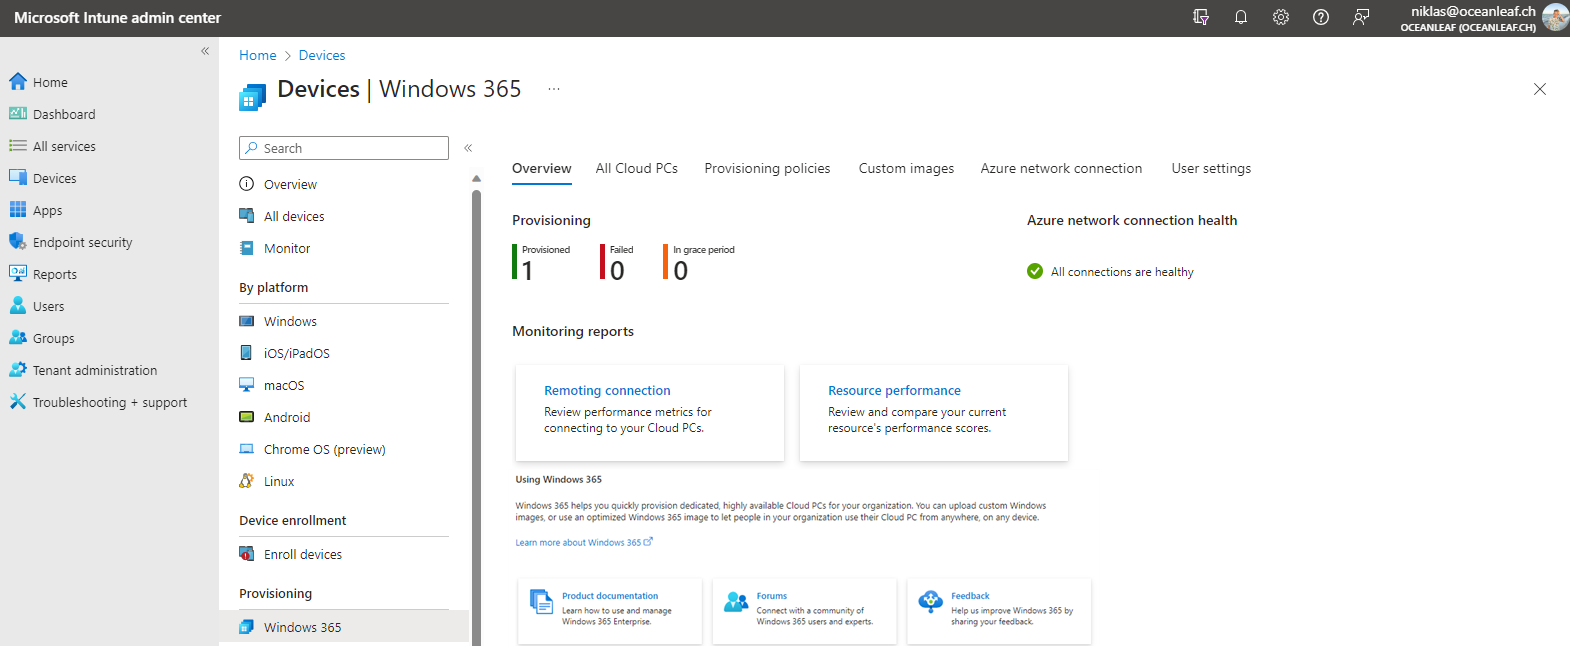Select Windows 365 in Provisioning submenu
The height and width of the screenshot is (646, 1570).
point(344,627)
